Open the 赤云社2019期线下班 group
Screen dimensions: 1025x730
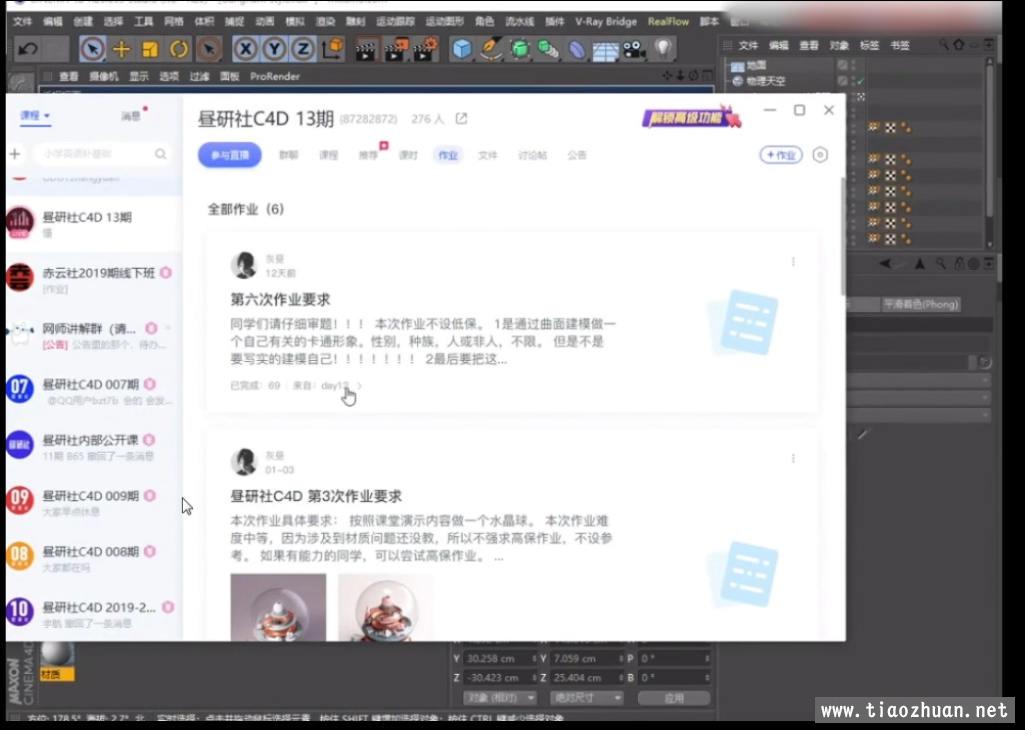click(x=93, y=279)
